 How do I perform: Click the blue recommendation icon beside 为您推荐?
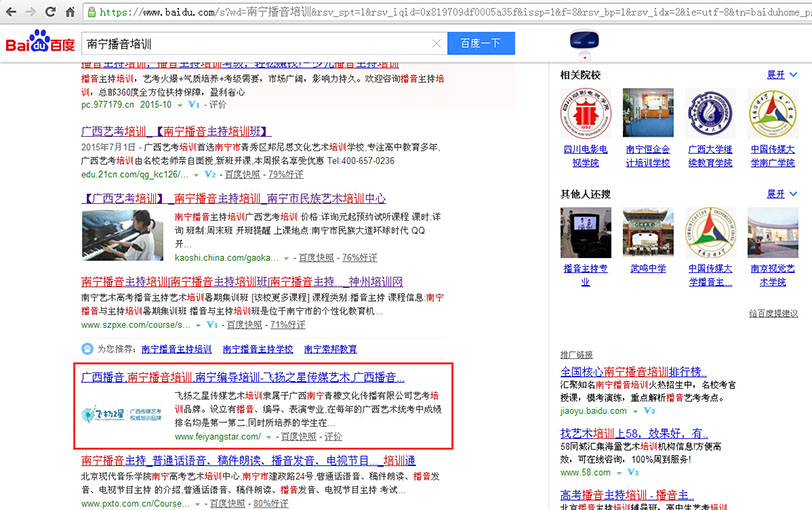(x=88, y=349)
